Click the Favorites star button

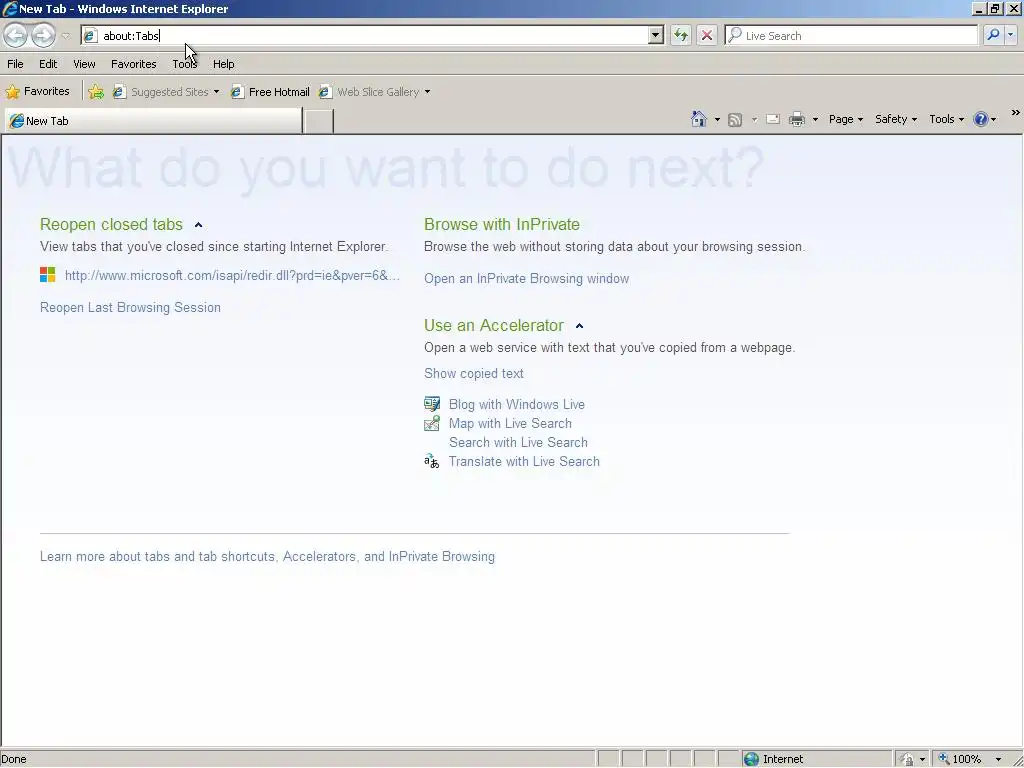click(37, 91)
